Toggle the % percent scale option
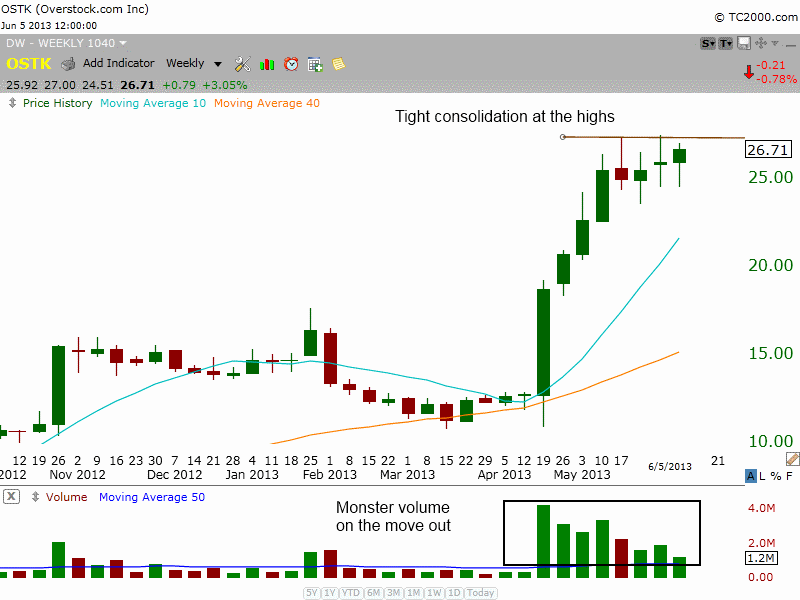This screenshot has height=600, width=800. [x=776, y=476]
